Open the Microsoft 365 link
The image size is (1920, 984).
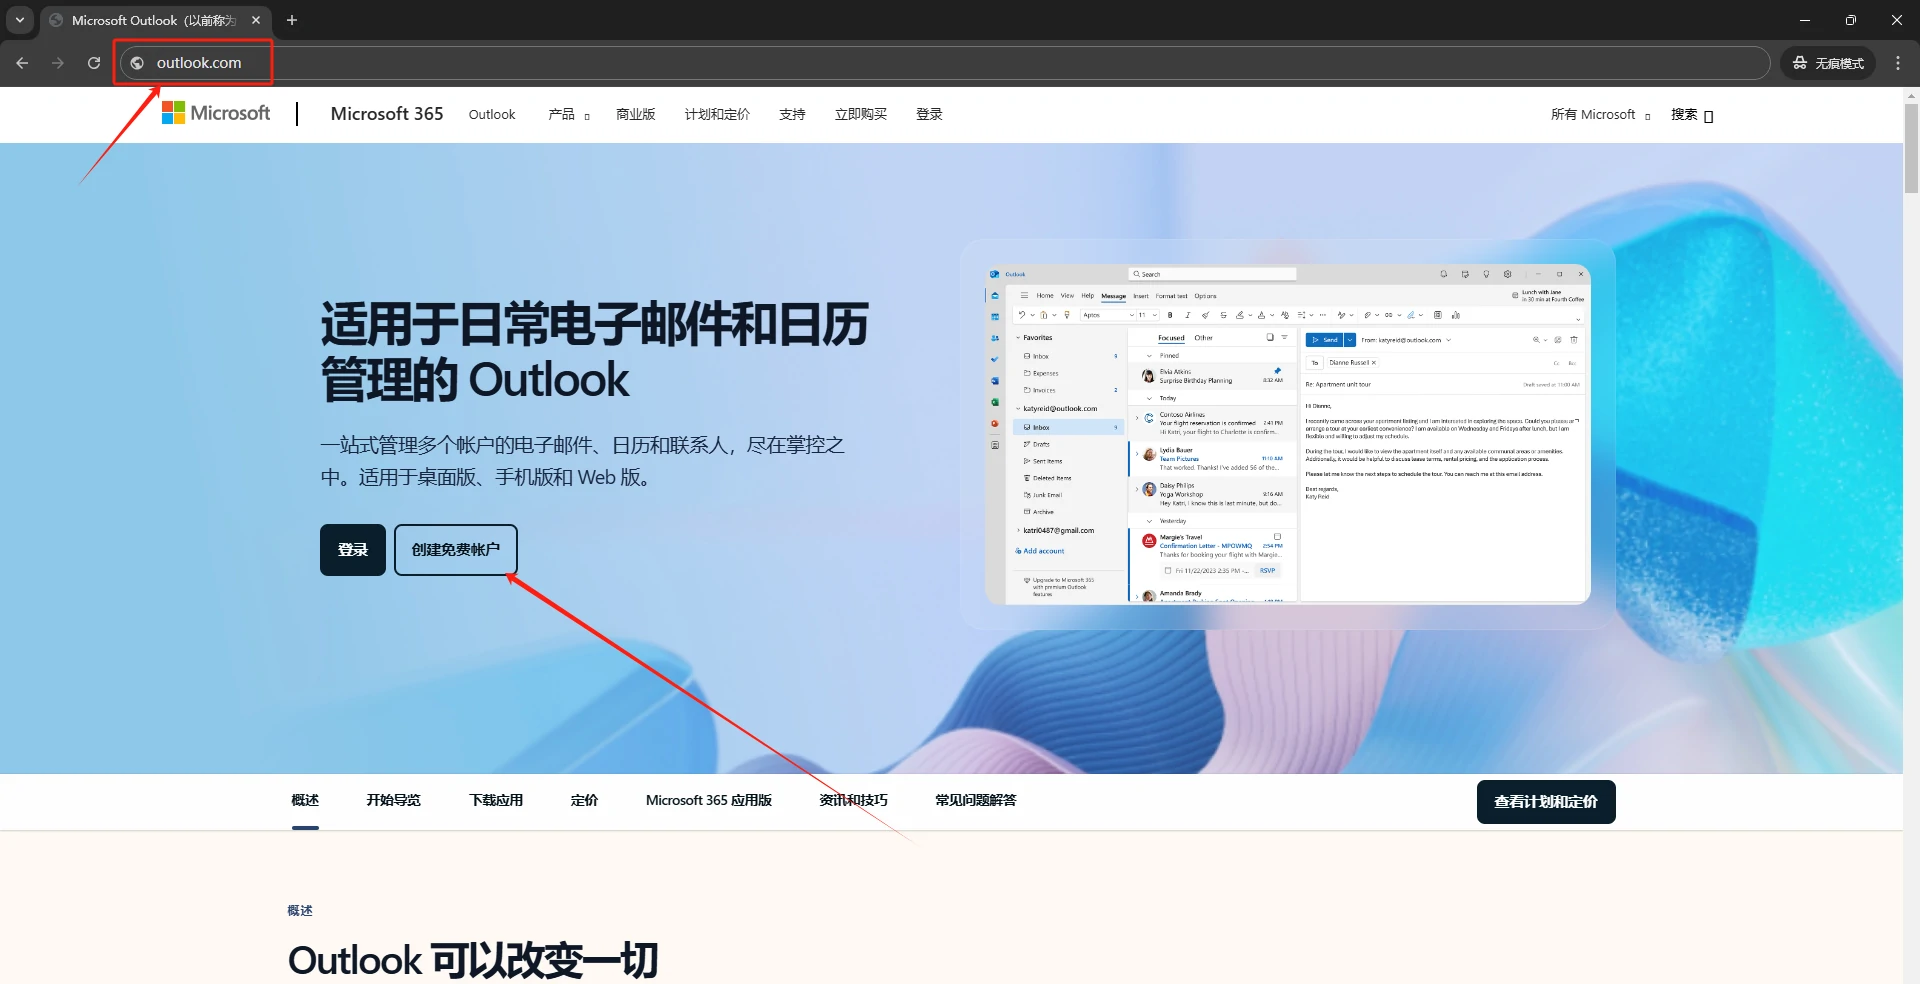click(387, 114)
